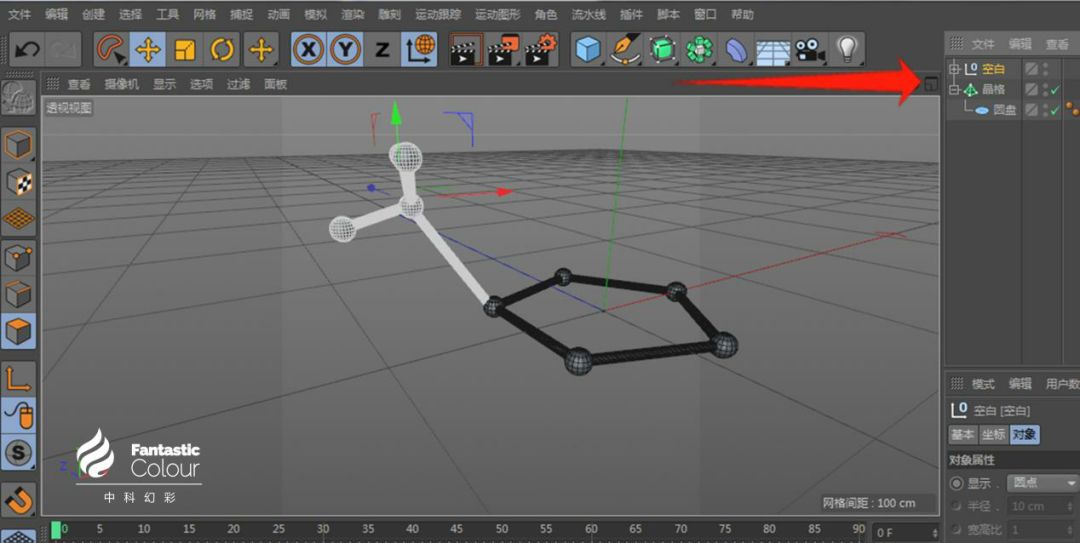Switch coordinate system with globe icon
The width and height of the screenshot is (1080, 543).
(419, 50)
